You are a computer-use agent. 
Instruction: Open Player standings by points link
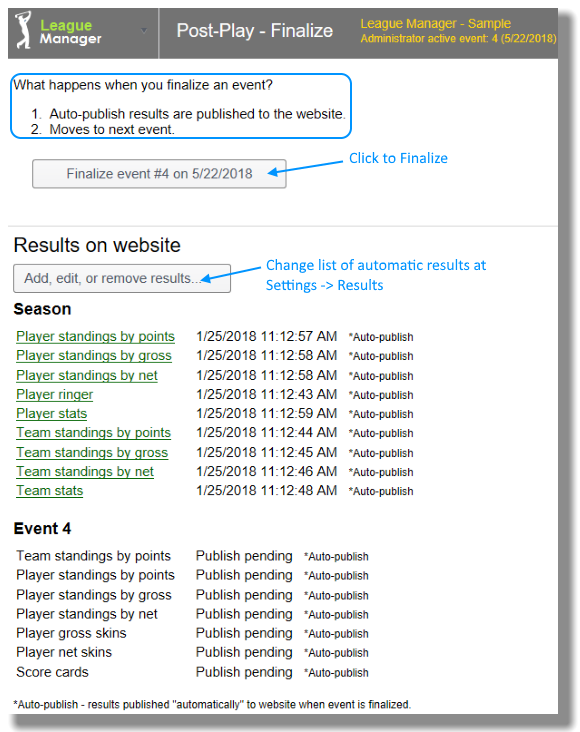pos(95,336)
